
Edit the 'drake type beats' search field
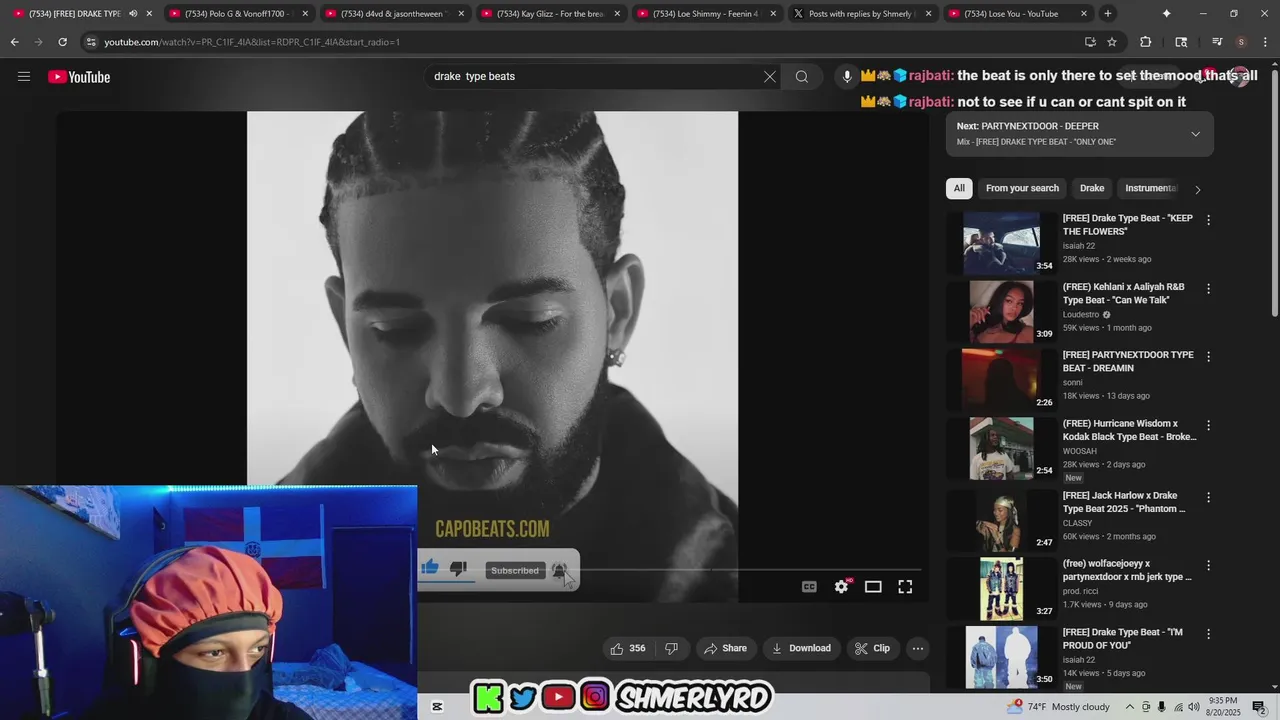pyautogui.click(x=595, y=77)
